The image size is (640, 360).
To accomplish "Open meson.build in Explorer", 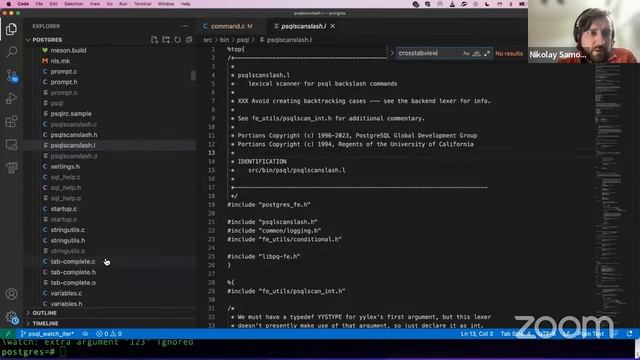I will [68, 50].
